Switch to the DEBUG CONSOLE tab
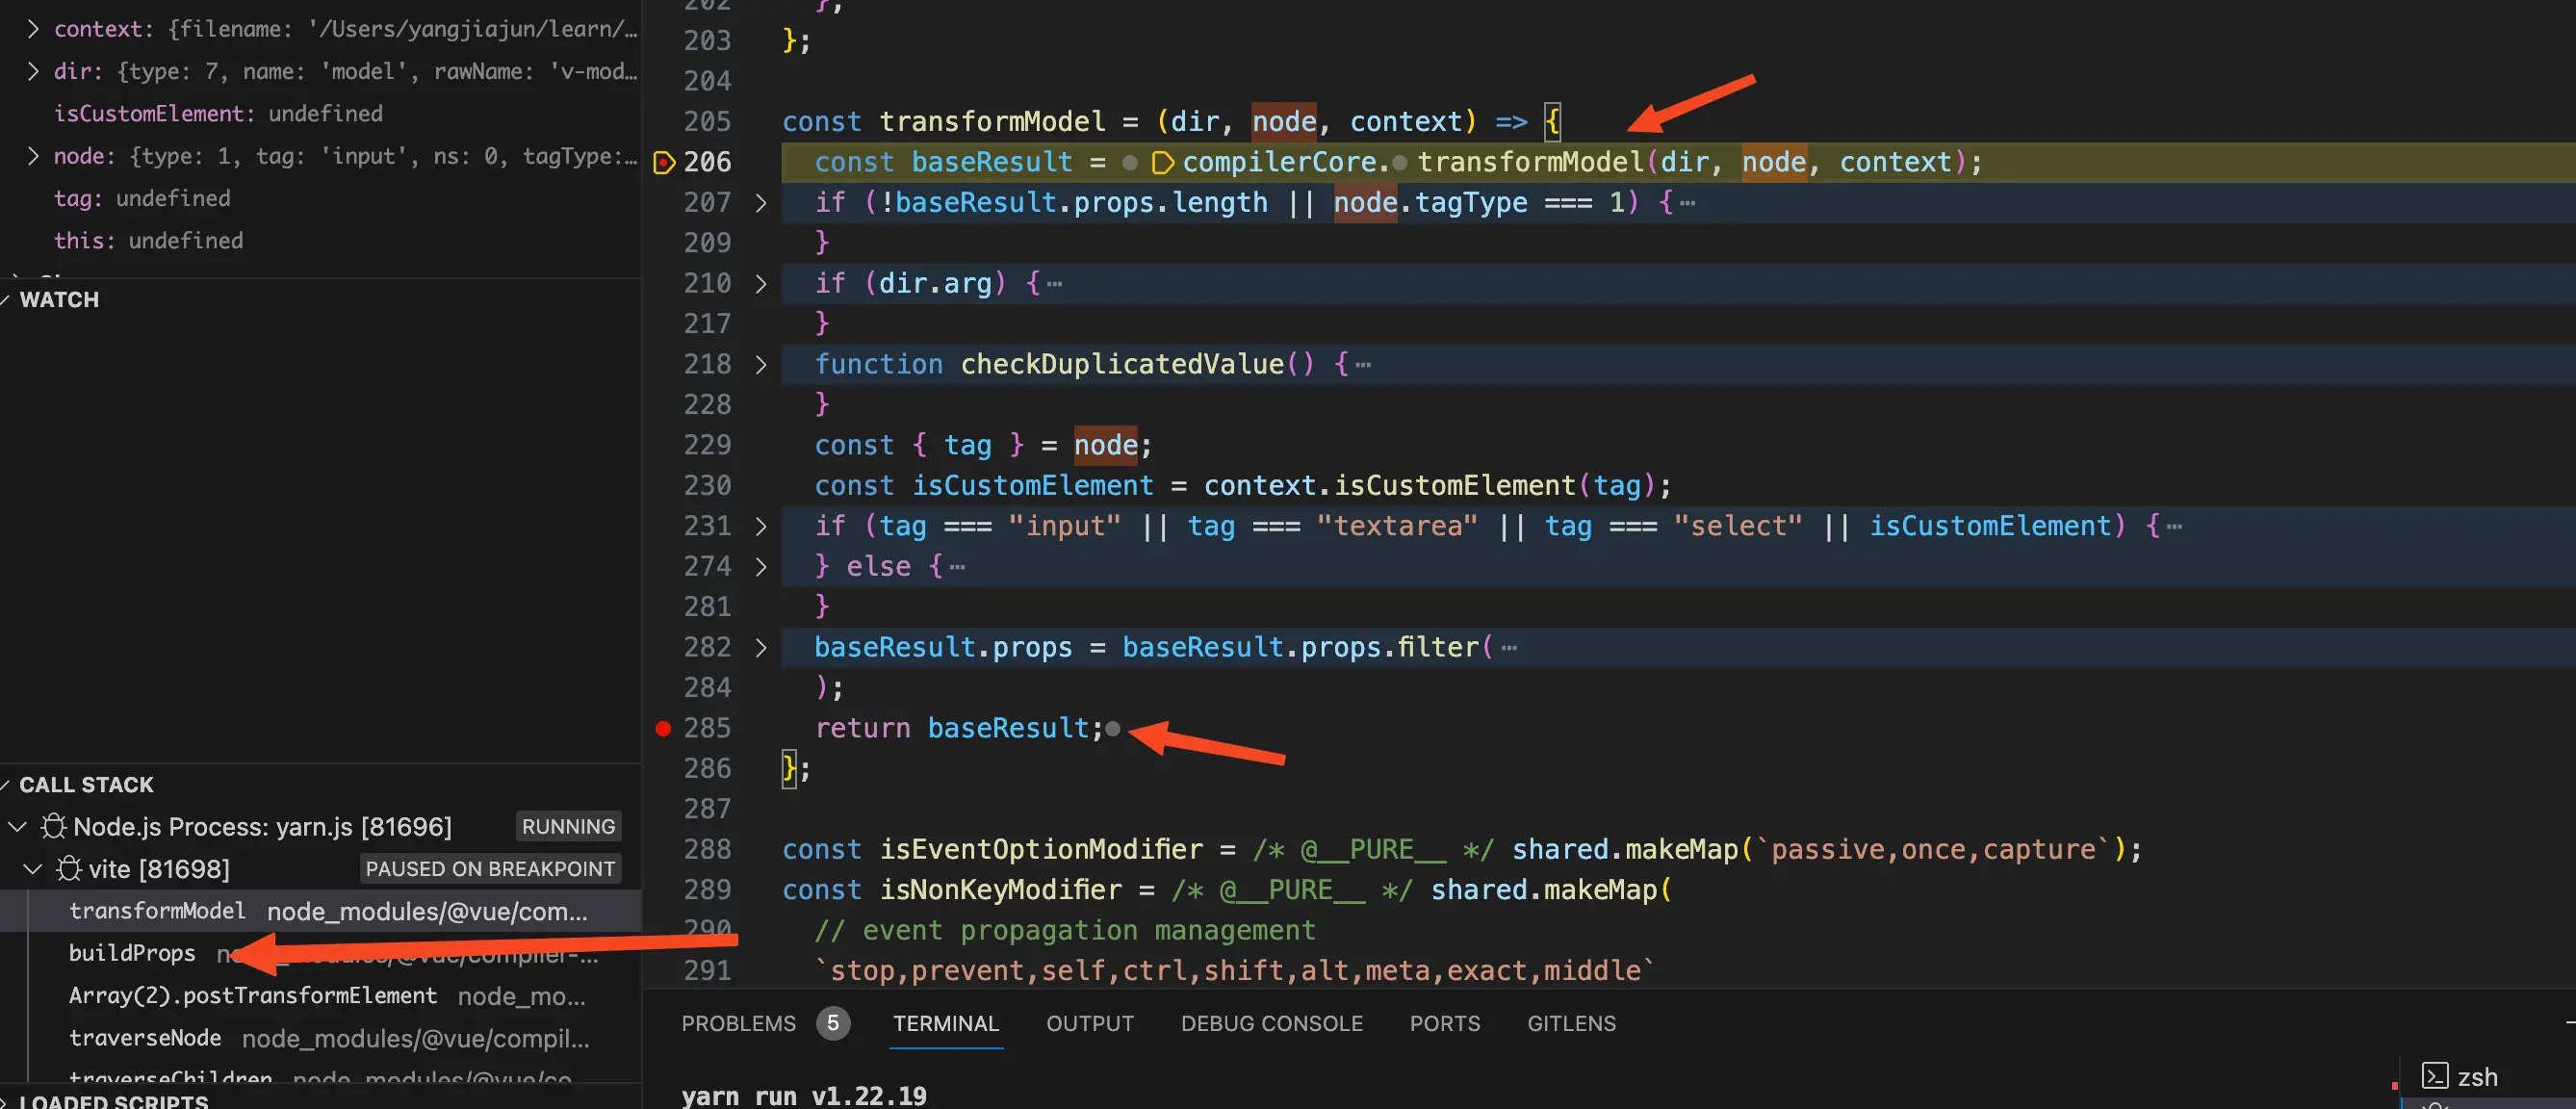Image resolution: width=2576 pixels, height=1109 pixels. [1271, 1023]
